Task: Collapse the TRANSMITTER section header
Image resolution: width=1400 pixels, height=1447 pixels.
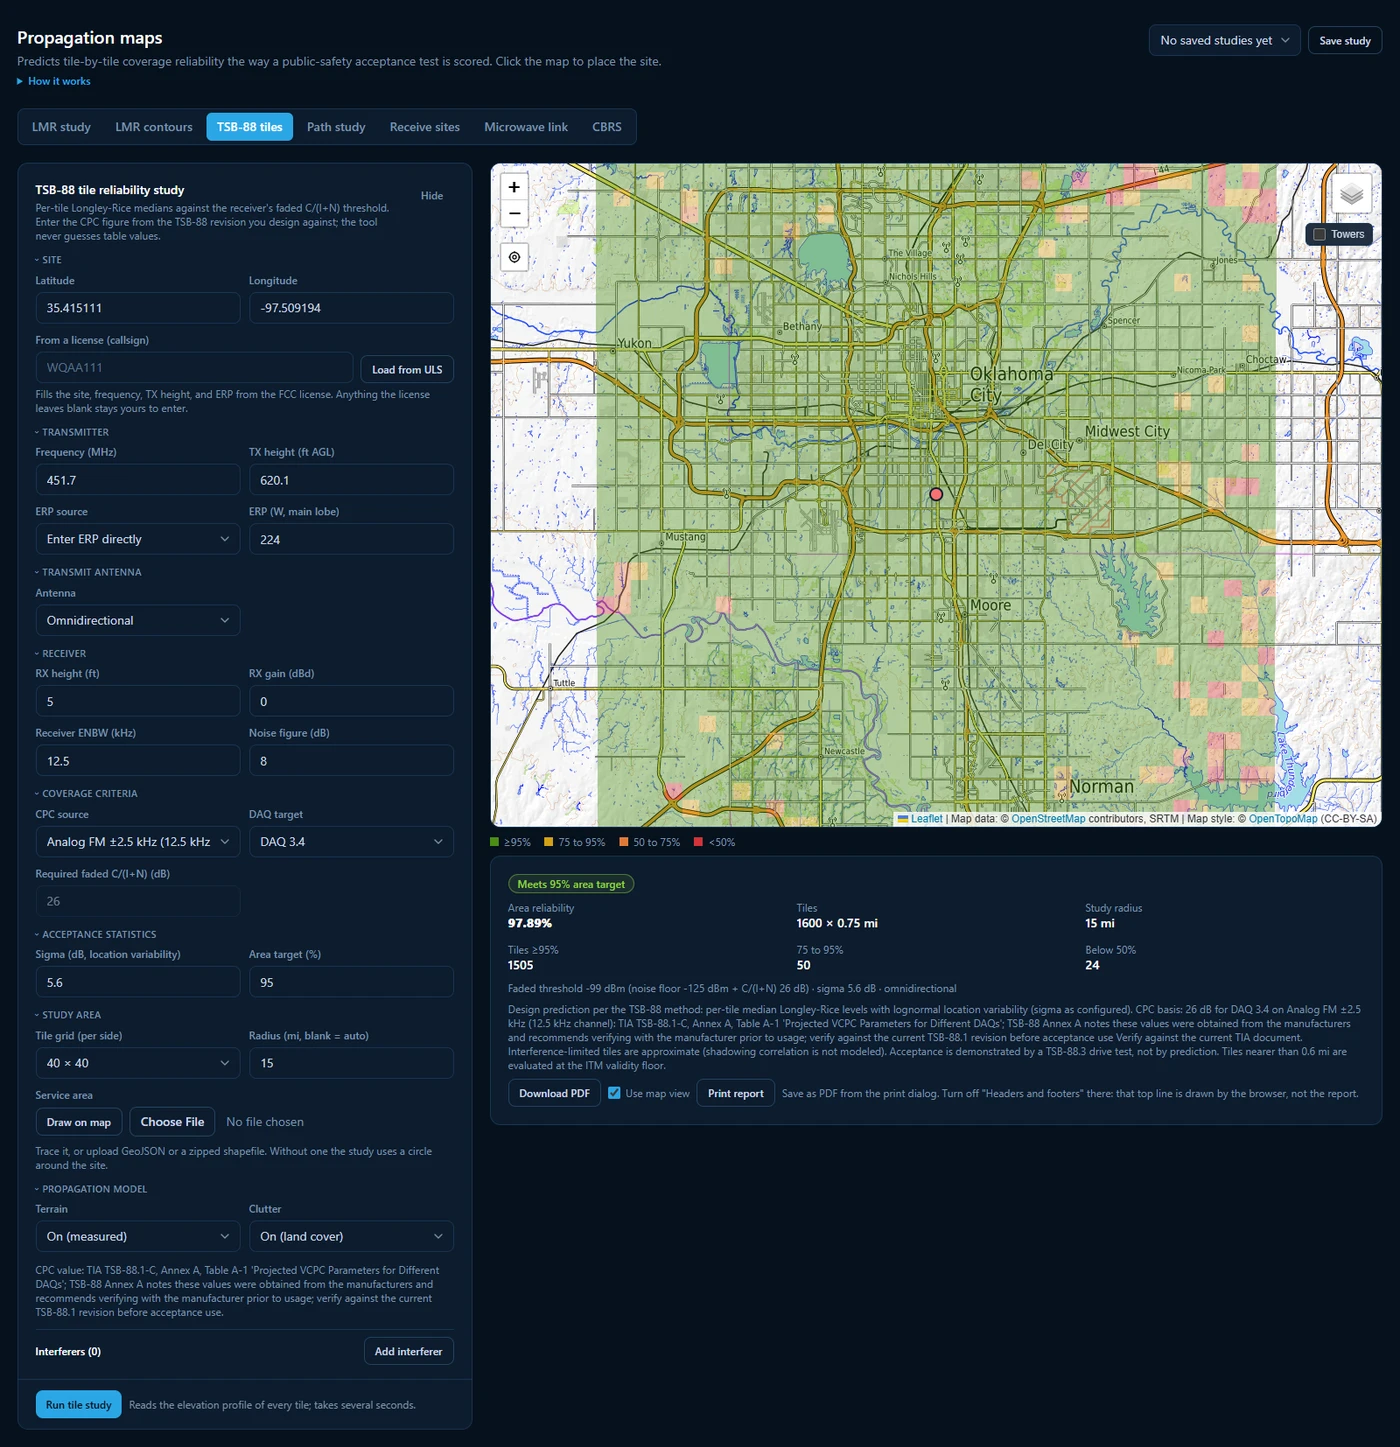Action: tap(72, 432)
